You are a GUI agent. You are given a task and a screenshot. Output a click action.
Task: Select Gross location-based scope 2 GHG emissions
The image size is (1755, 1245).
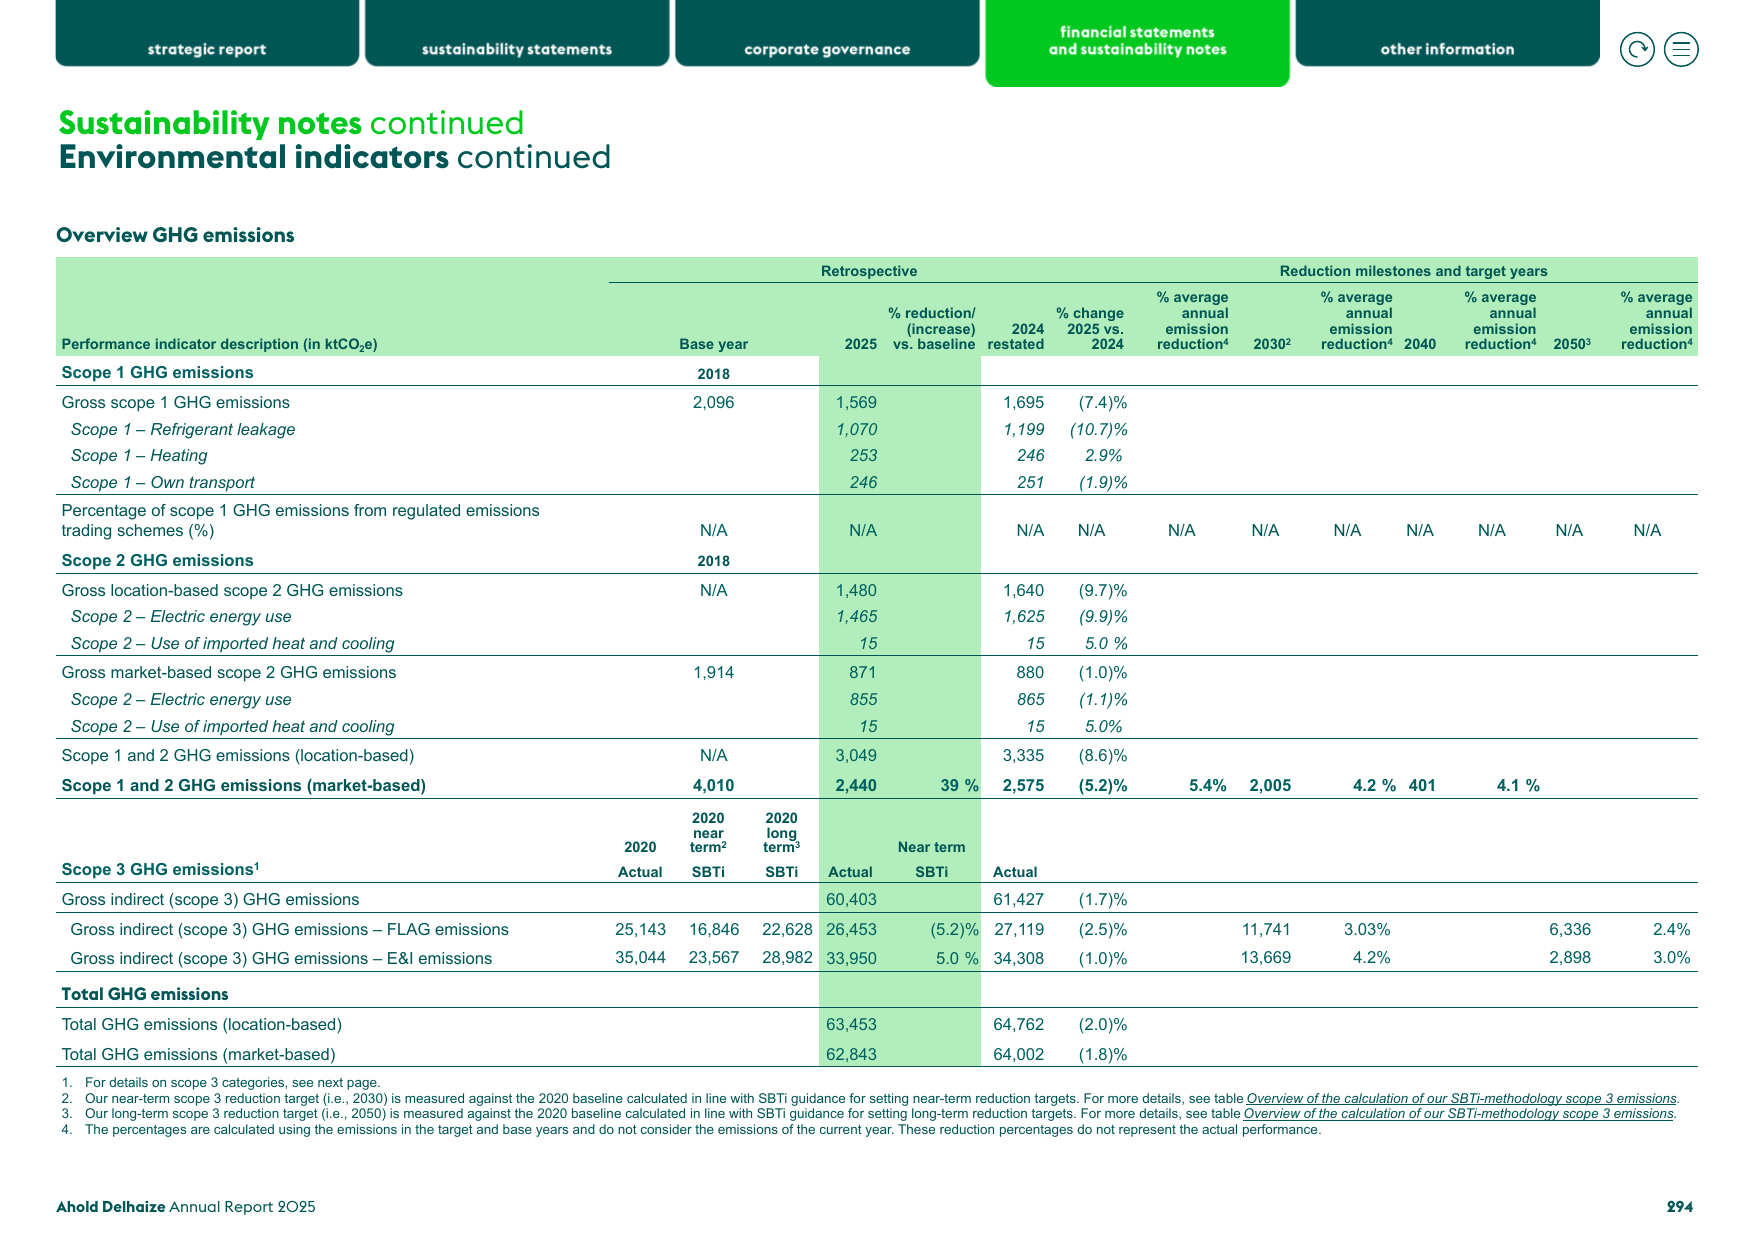(232, 590)
